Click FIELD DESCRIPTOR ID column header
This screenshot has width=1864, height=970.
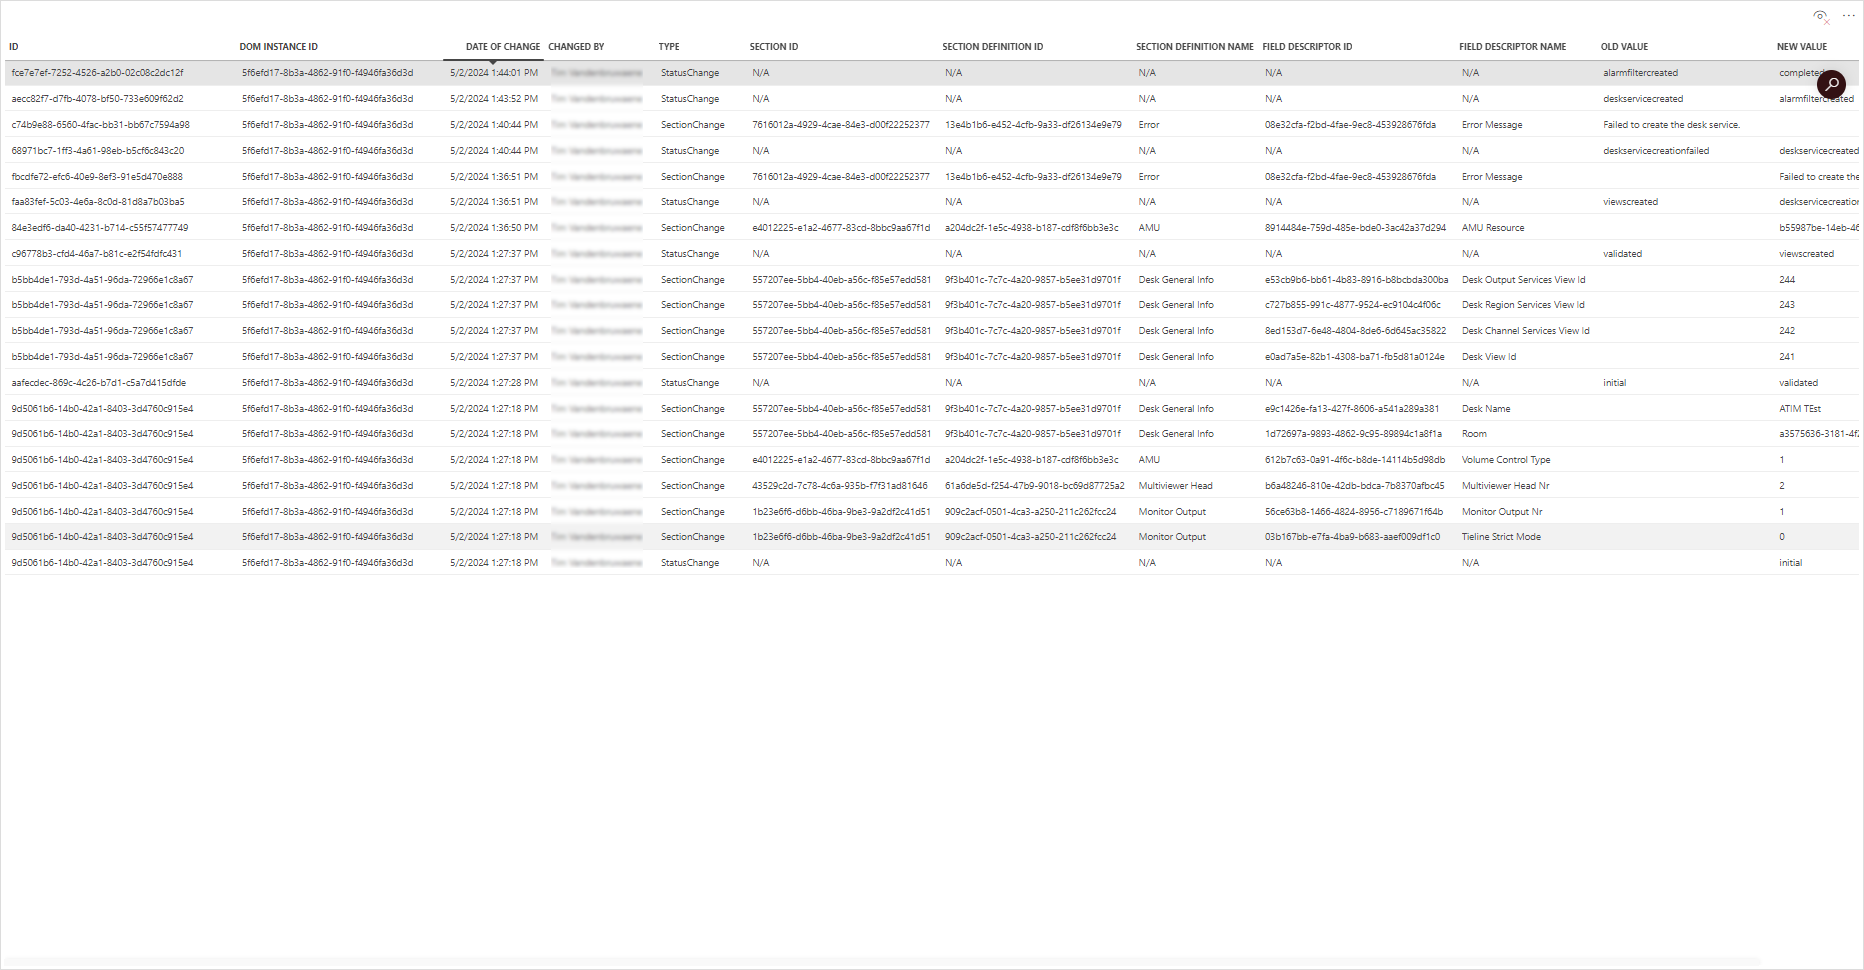click(1307, 47)
